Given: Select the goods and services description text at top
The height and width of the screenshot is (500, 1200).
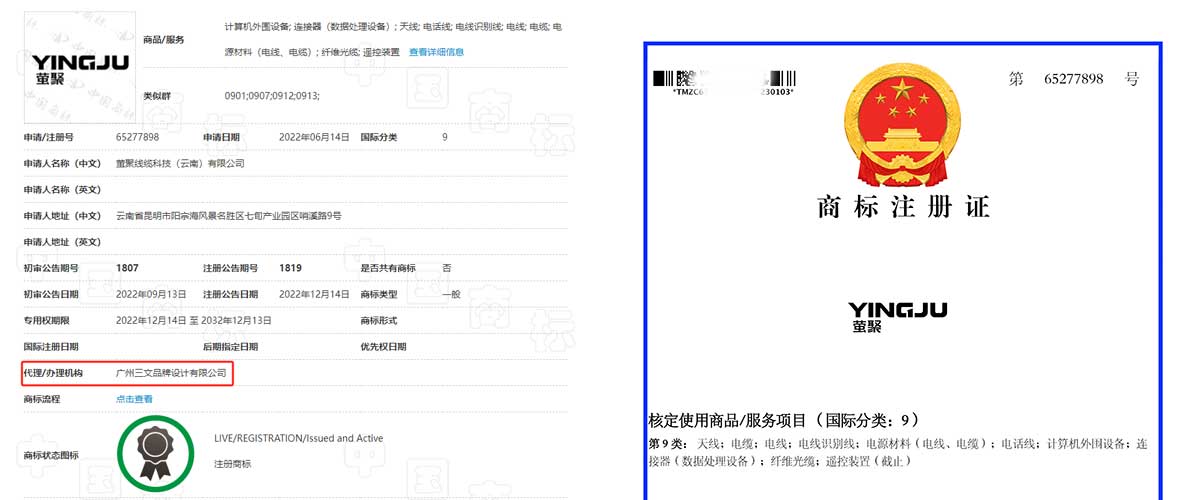Looking at the screenshot, I should [x=393, y=39].
